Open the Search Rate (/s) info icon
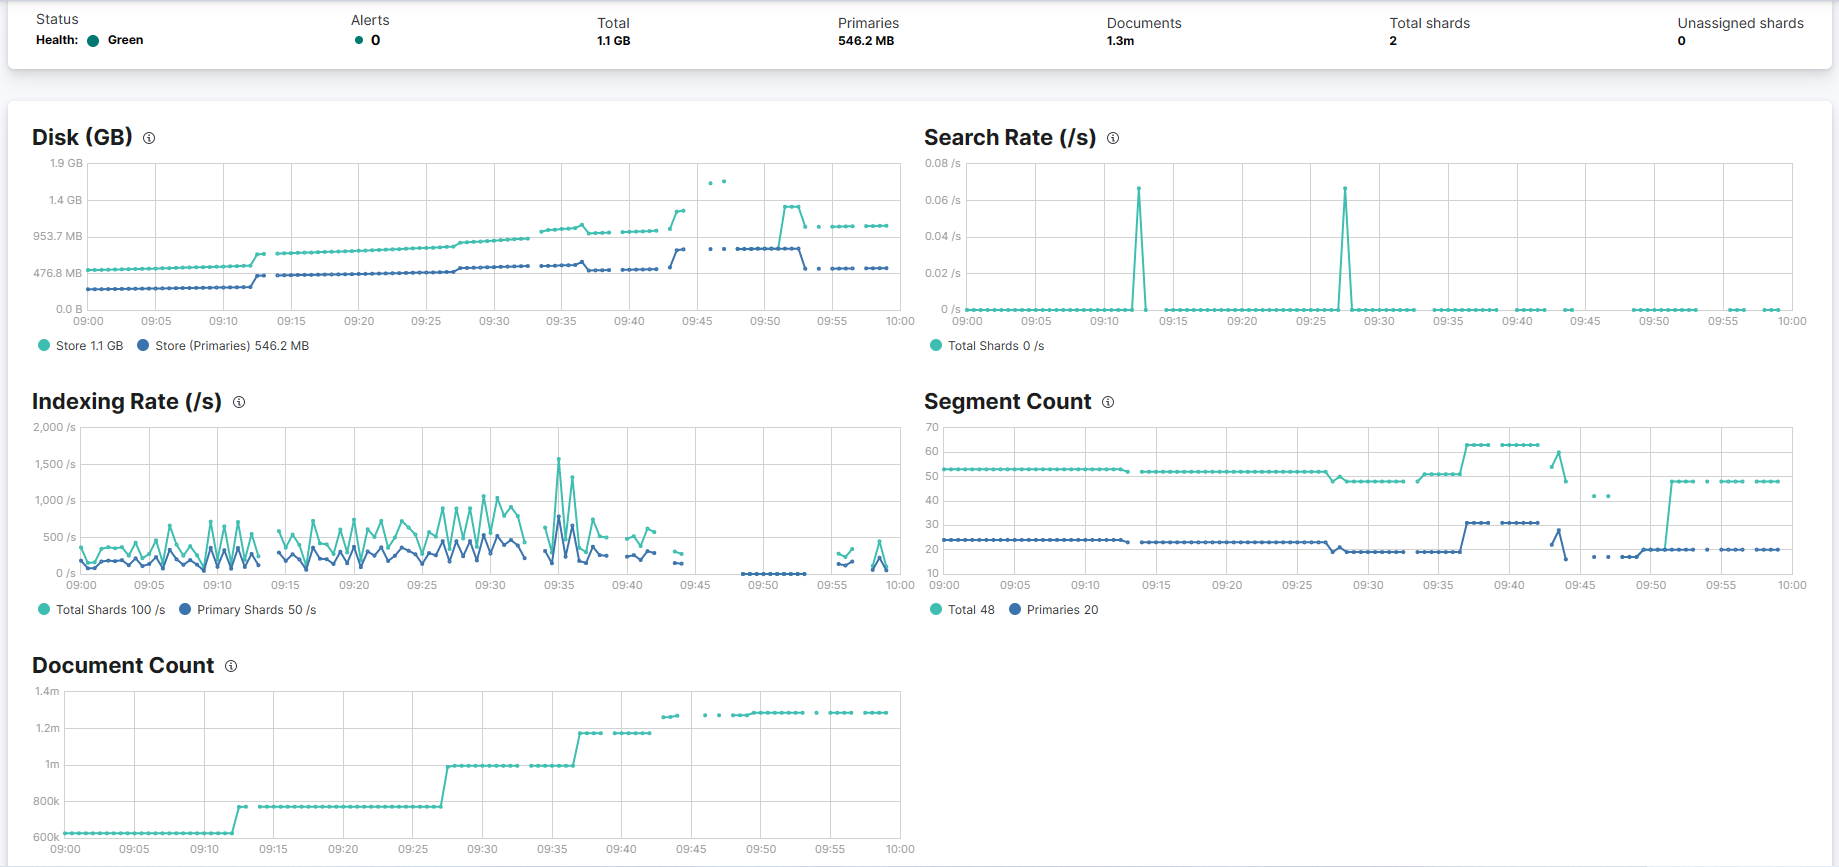 click(1113, 138)
